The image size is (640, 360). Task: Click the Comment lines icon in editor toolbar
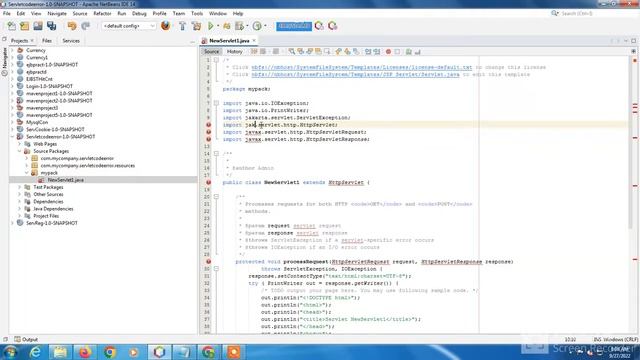click(409, 51)
